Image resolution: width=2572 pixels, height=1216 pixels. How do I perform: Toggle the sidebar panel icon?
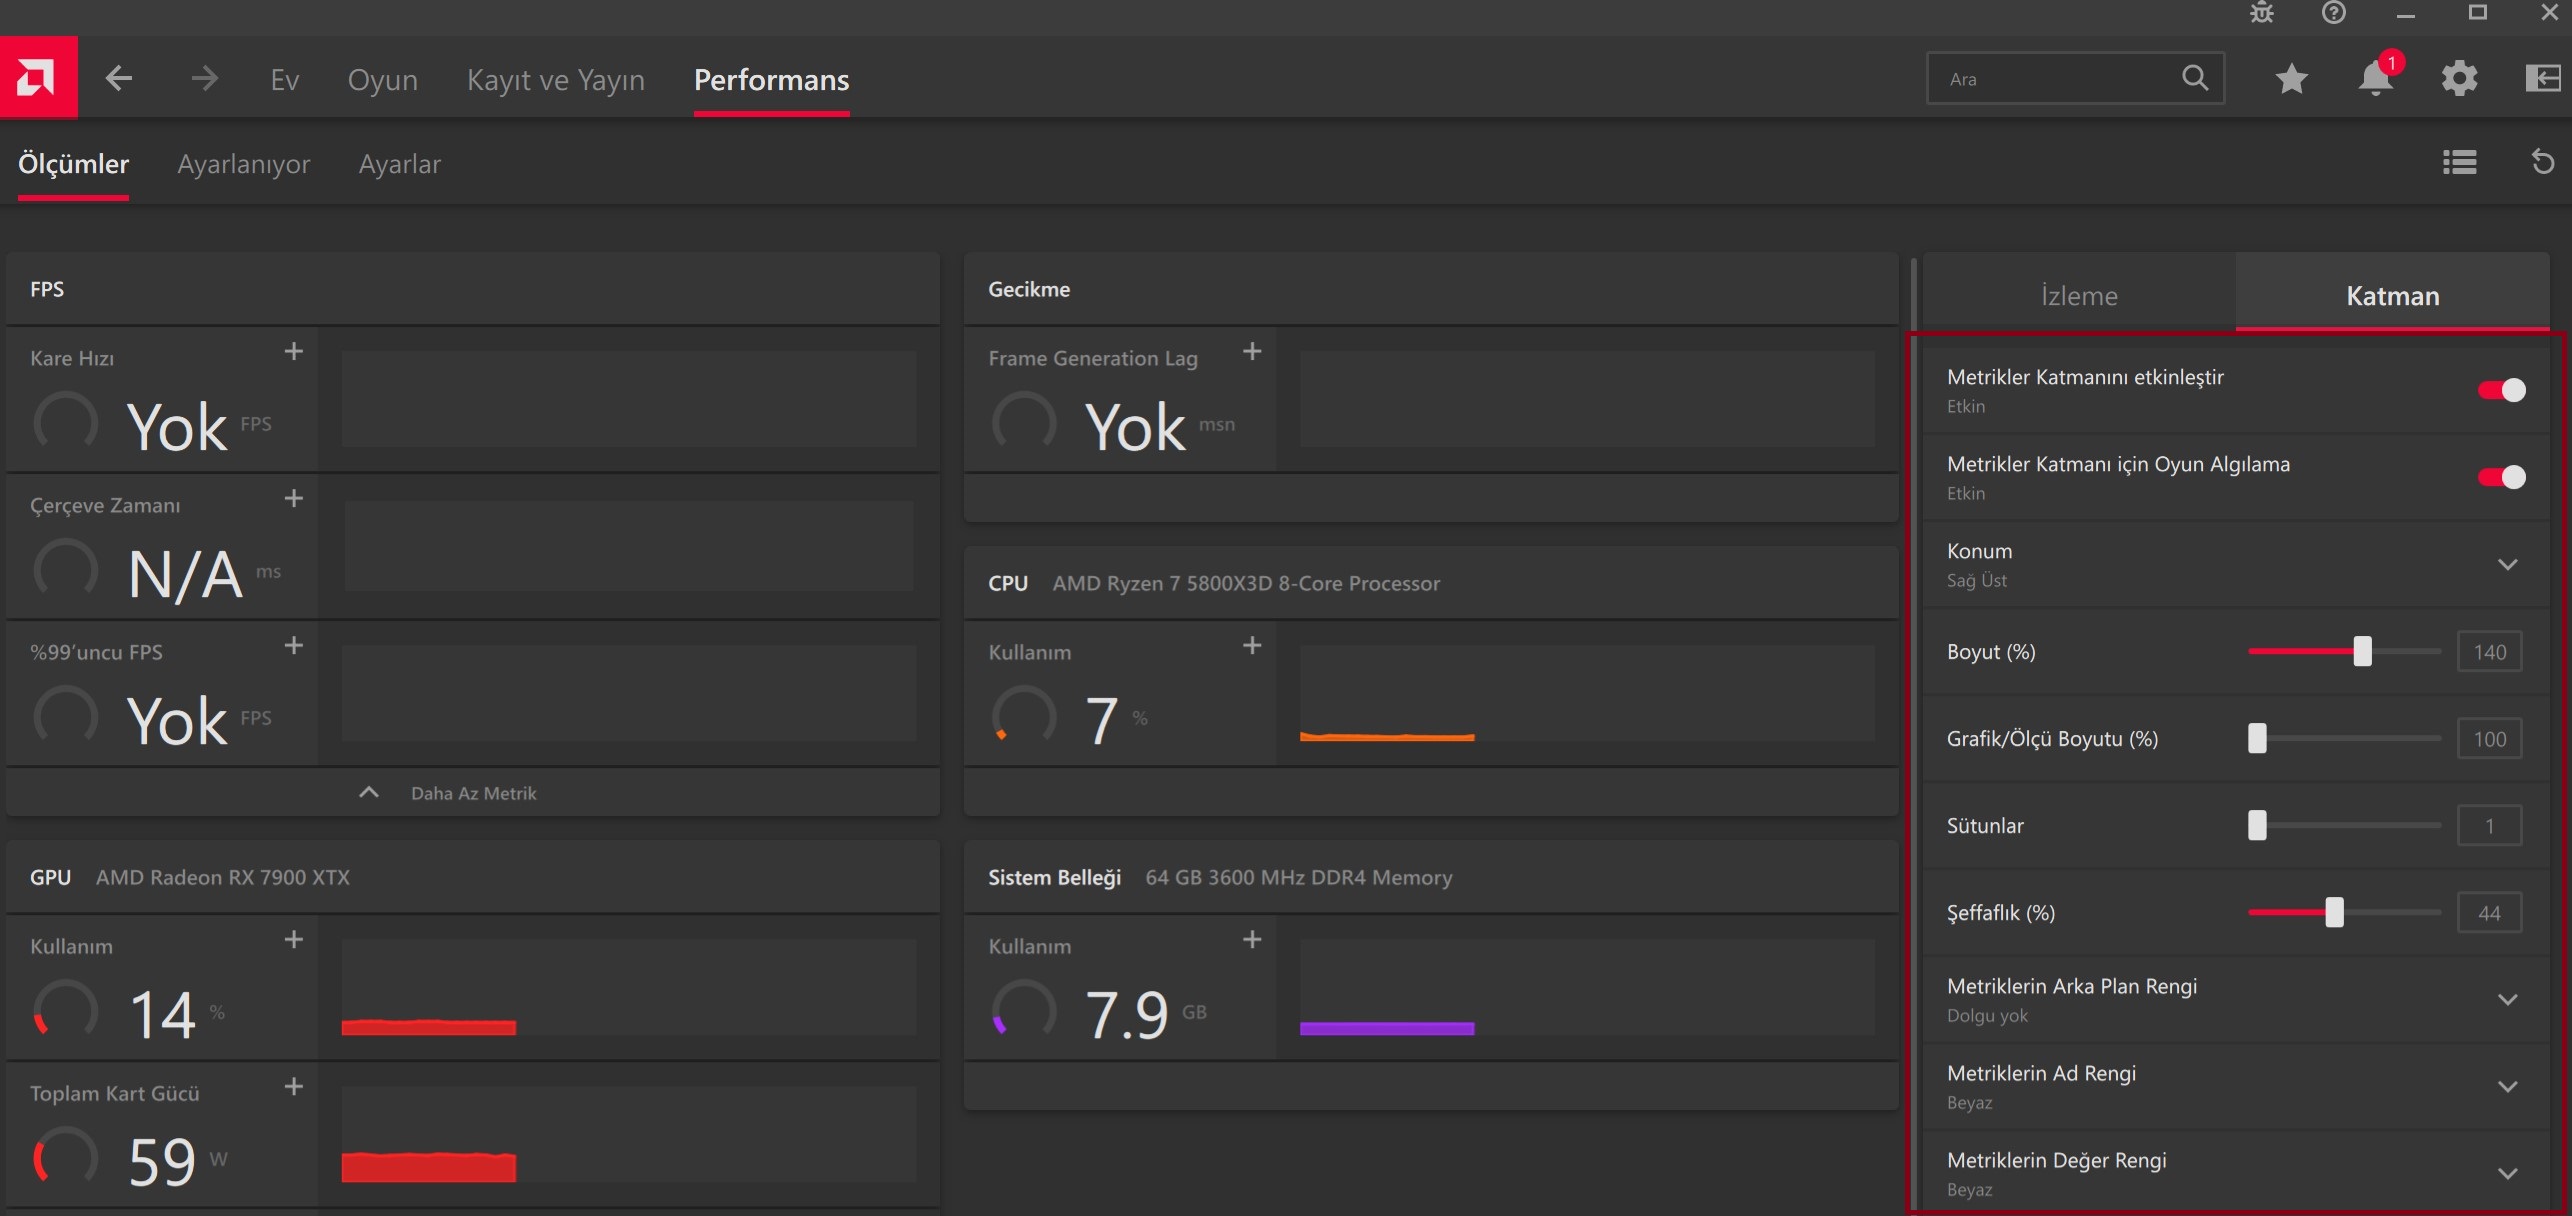point(2543,78)
